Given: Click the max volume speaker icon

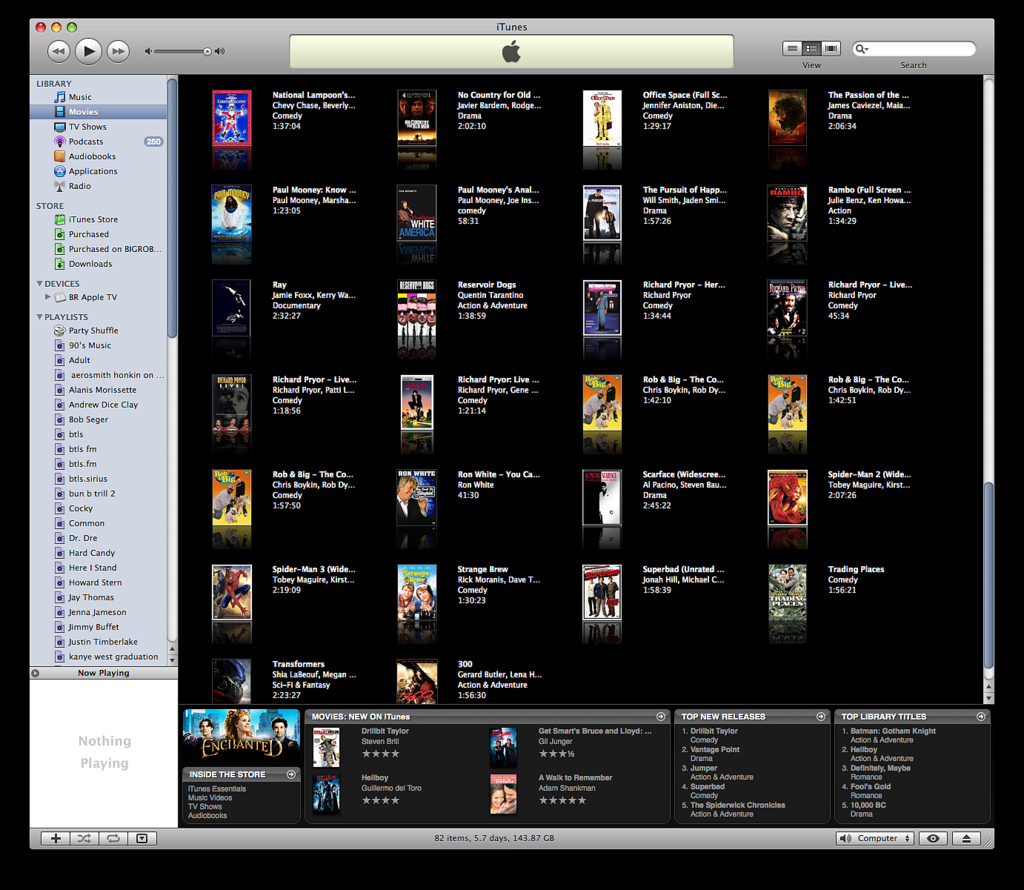Looking at the screenshot, I should 220,52.
